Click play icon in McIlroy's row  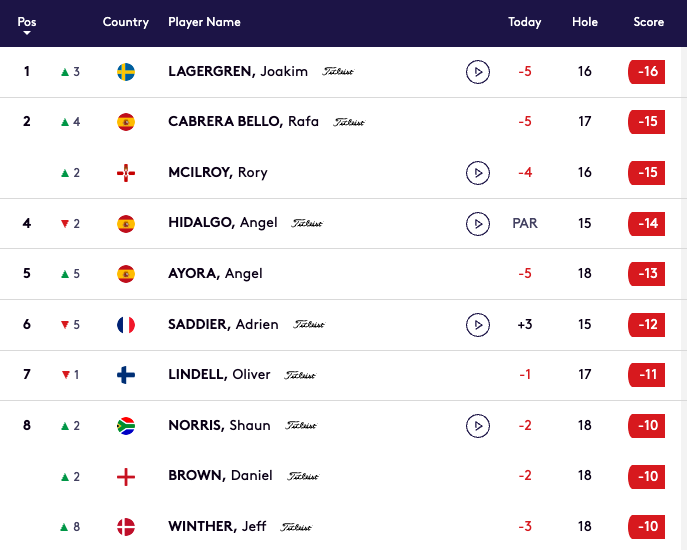[478, 173]
